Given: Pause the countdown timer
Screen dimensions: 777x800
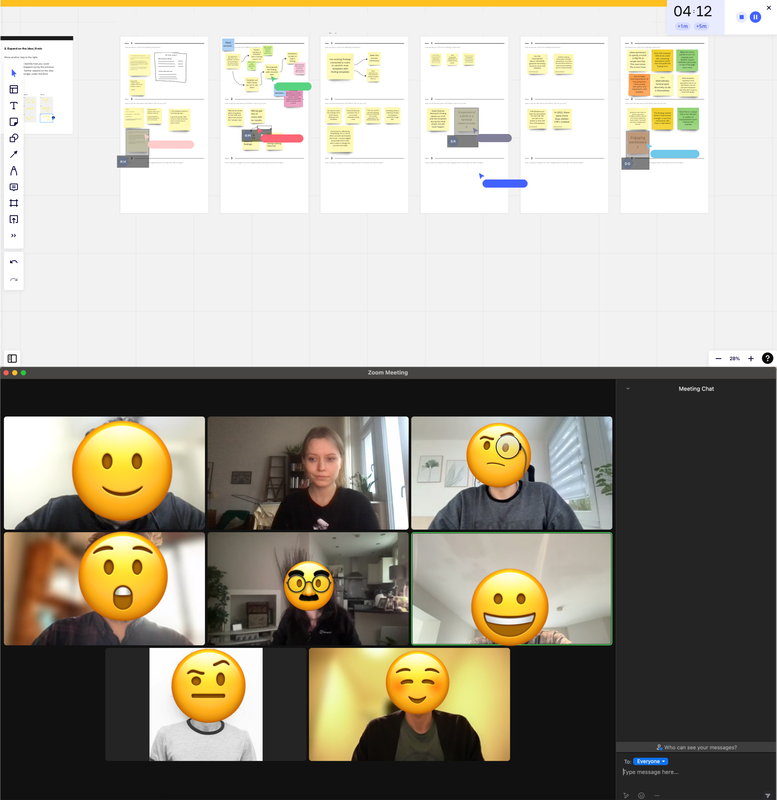Looking at the screenshot, I should [x=755, y=17].
